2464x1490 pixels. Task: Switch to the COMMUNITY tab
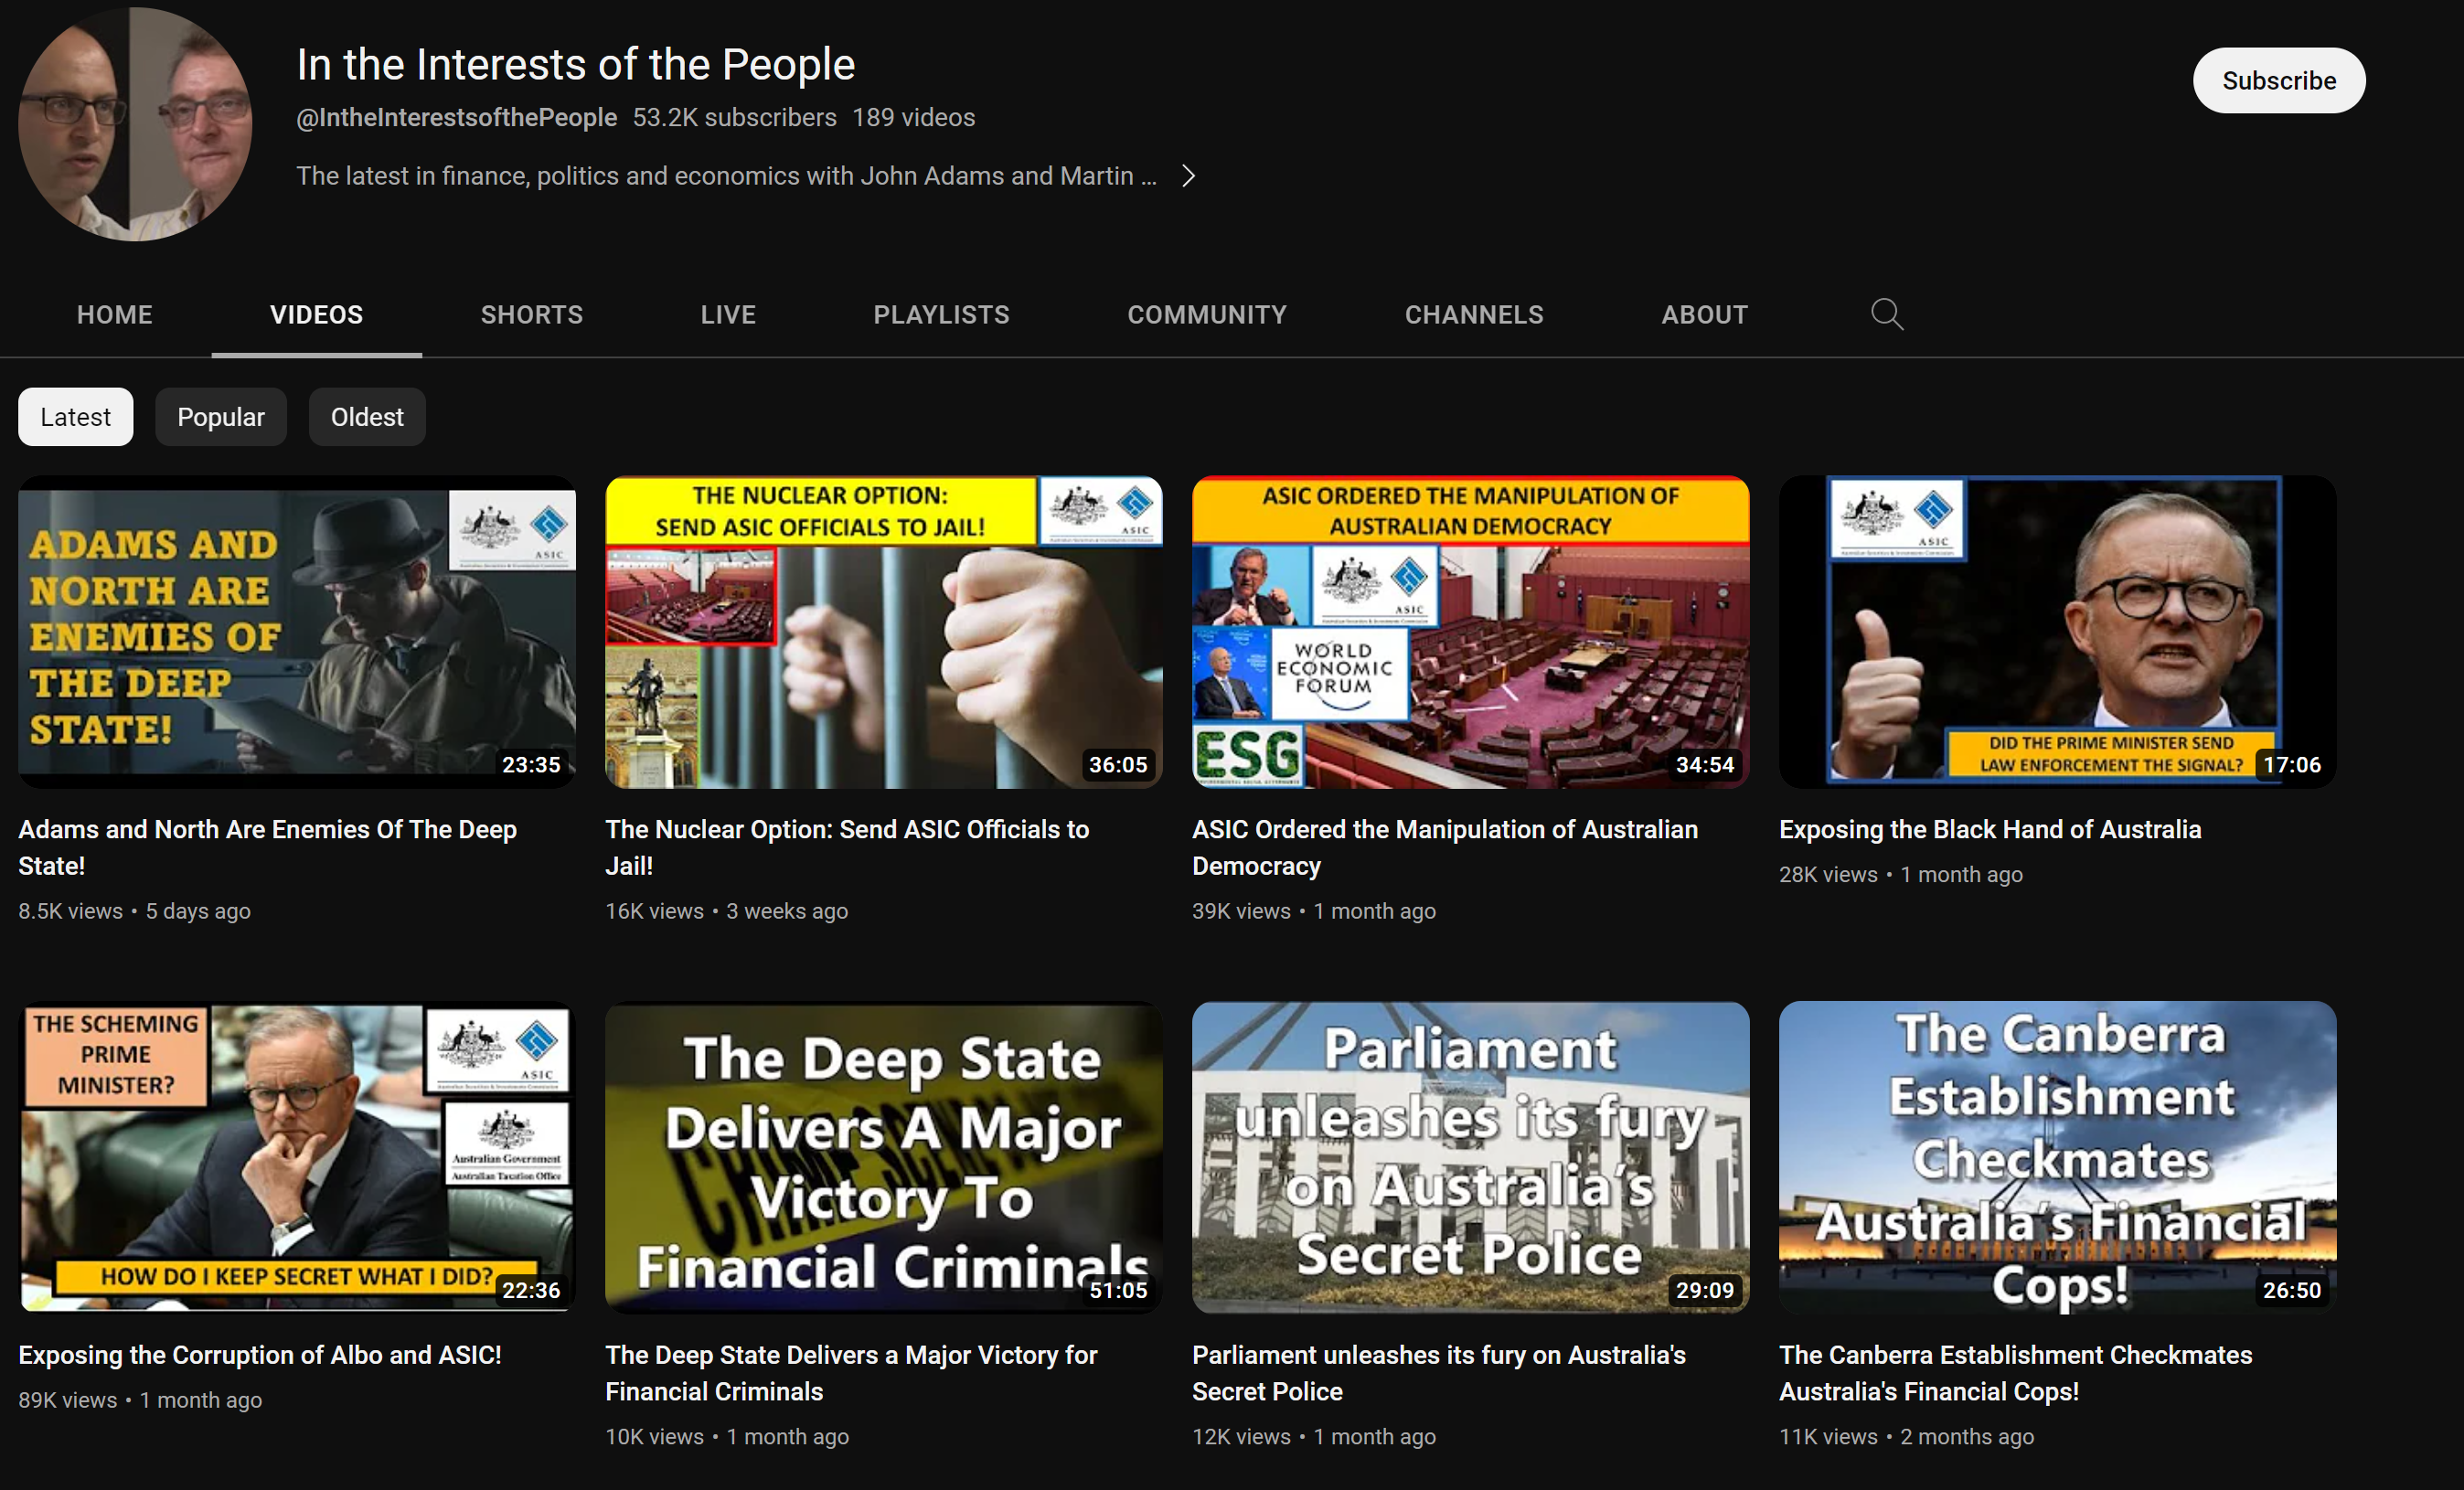[1207, 315]
